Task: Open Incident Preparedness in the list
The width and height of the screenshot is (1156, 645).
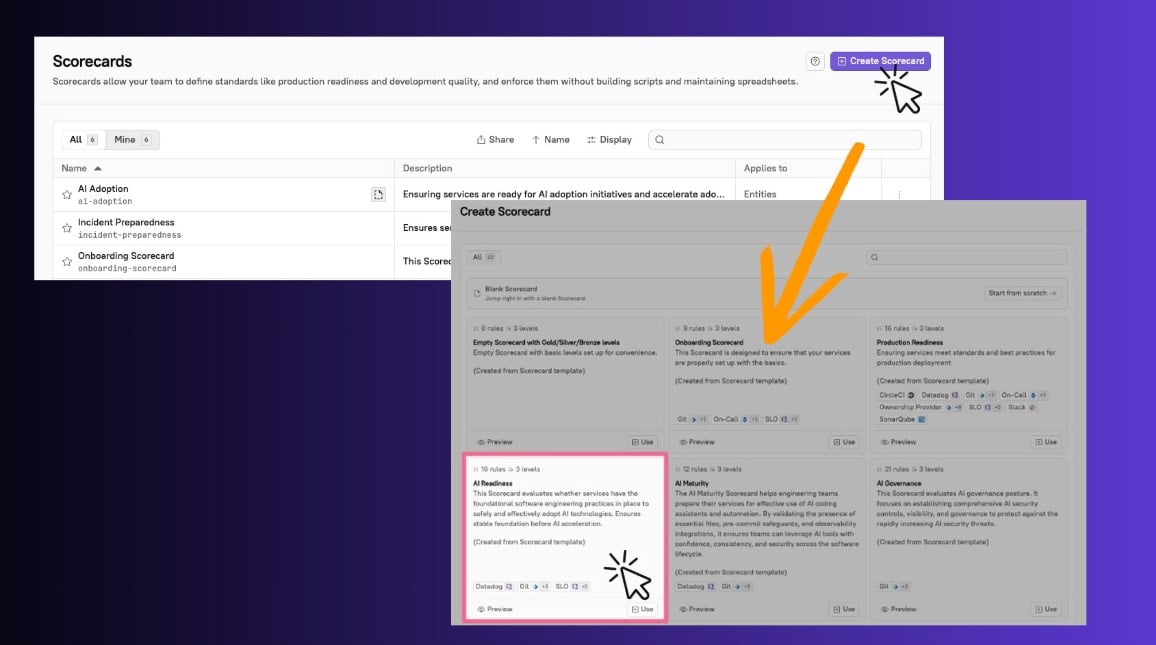Action: (x=126, y=222)
